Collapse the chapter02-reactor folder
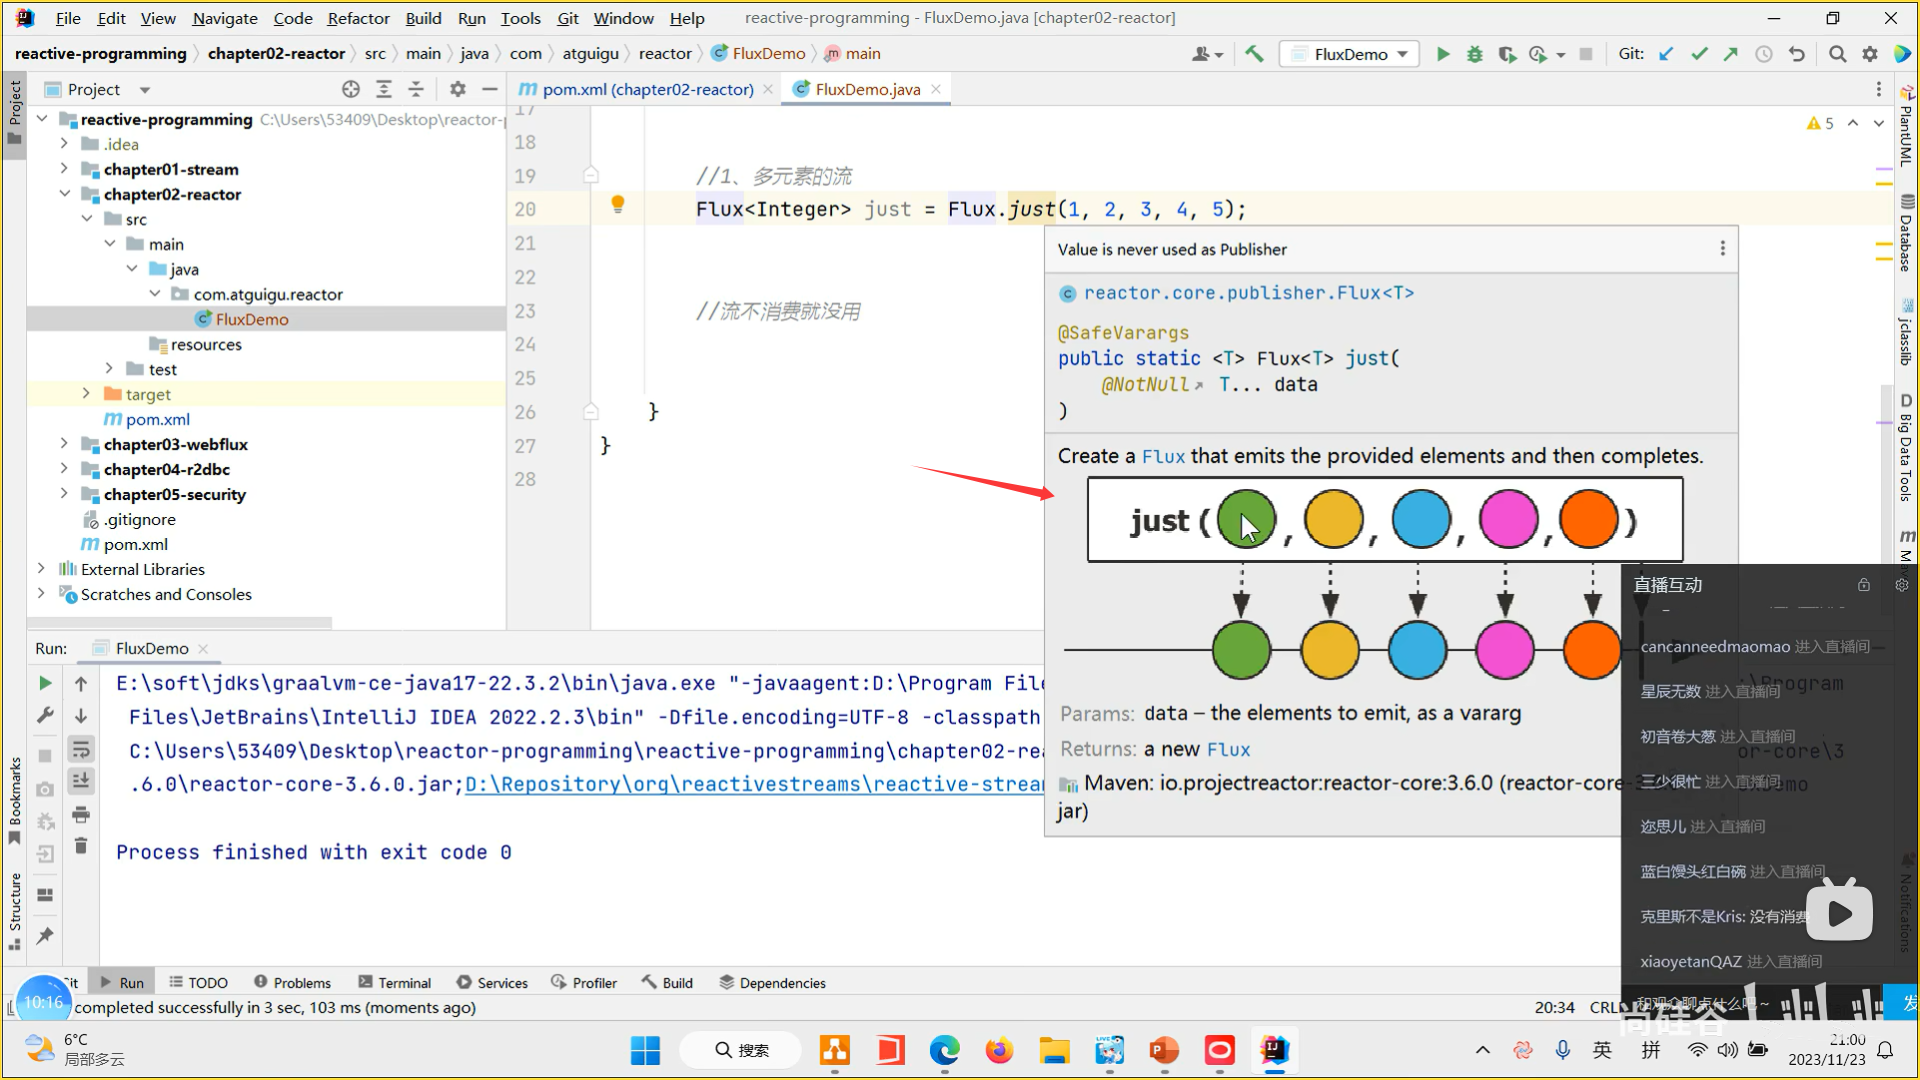The width and height of the screenshot is (1920, 1080). click(x=64, y=194)
